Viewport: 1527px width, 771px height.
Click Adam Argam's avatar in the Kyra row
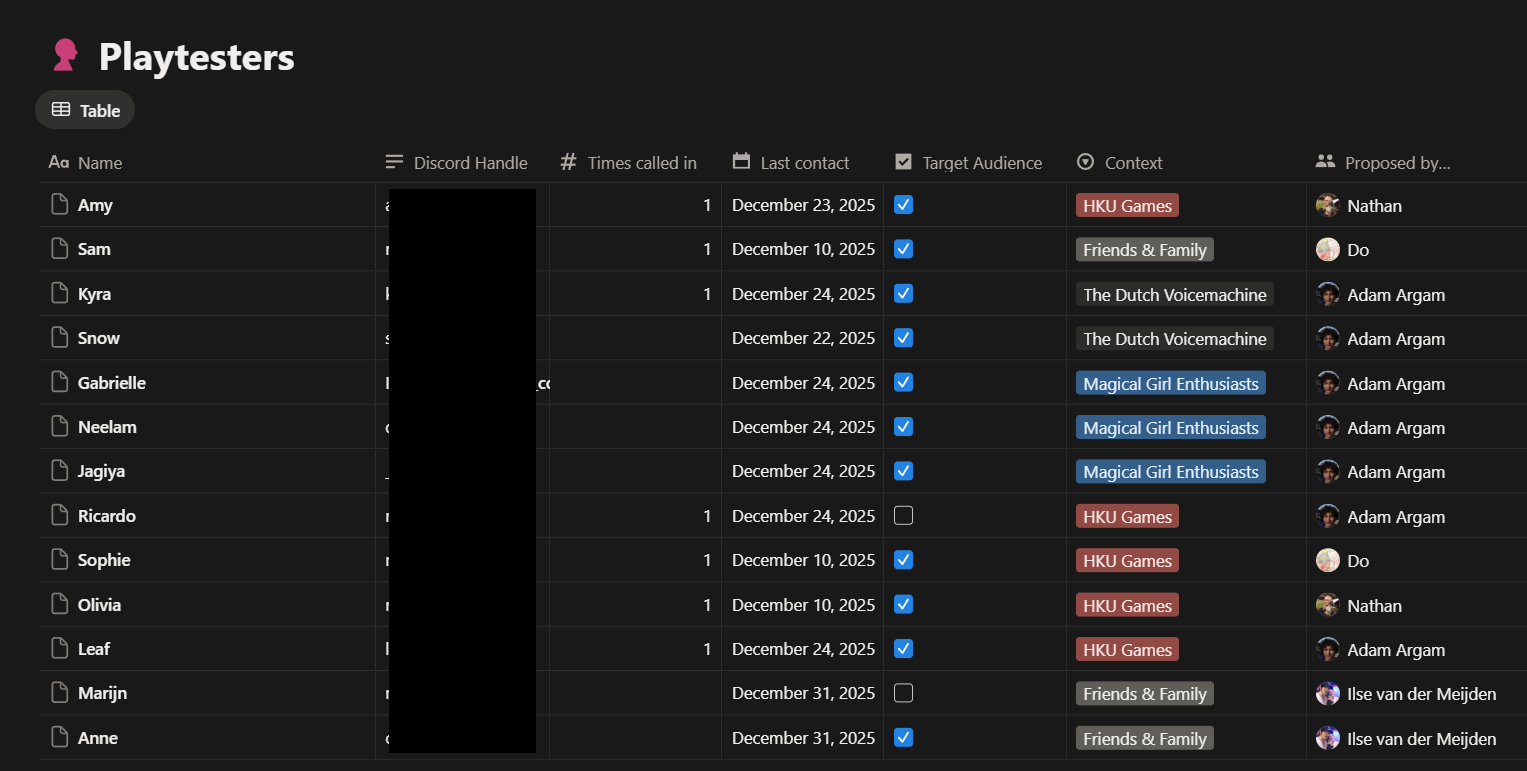coord(1327,294)
